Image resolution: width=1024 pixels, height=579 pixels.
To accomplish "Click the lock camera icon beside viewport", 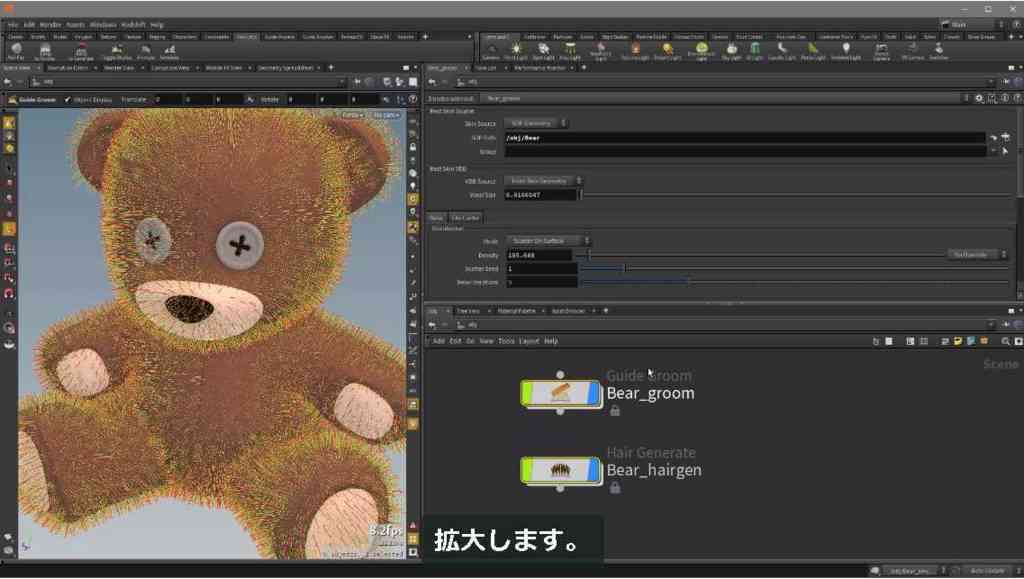I will point(413,148).
